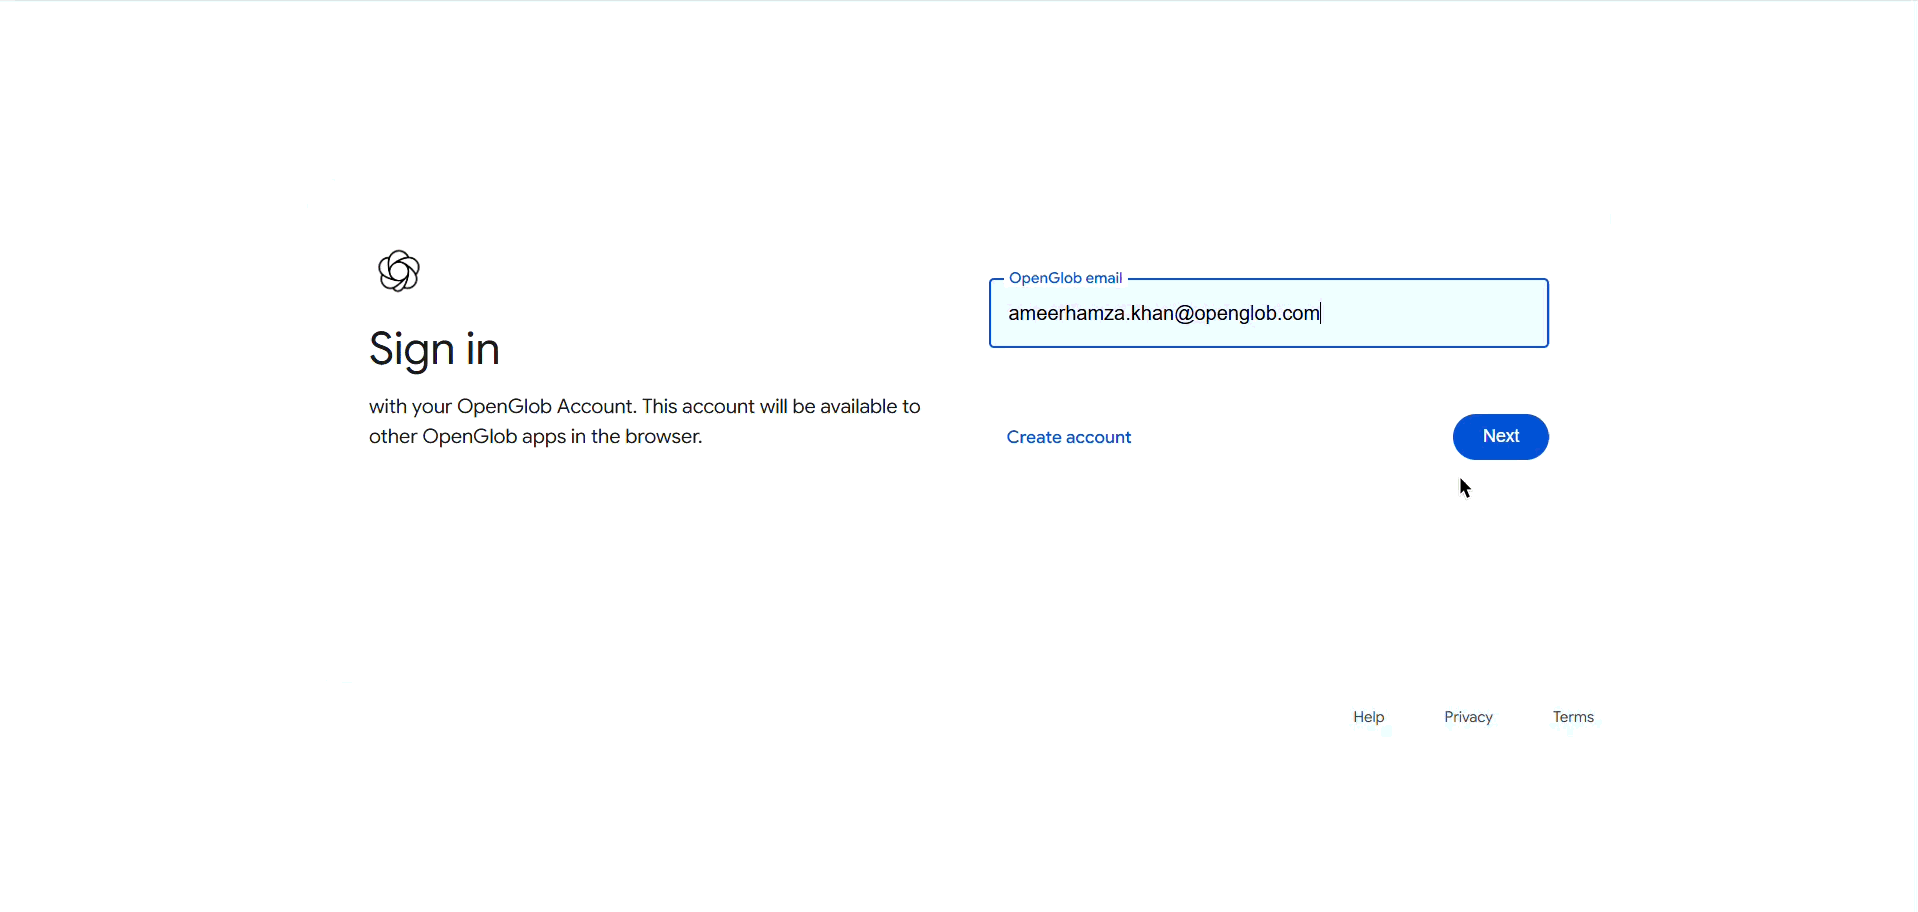The width and height of the screenshot is (1918, 912).
Task: Place cursor after the typed email address
Action: 1322,312
